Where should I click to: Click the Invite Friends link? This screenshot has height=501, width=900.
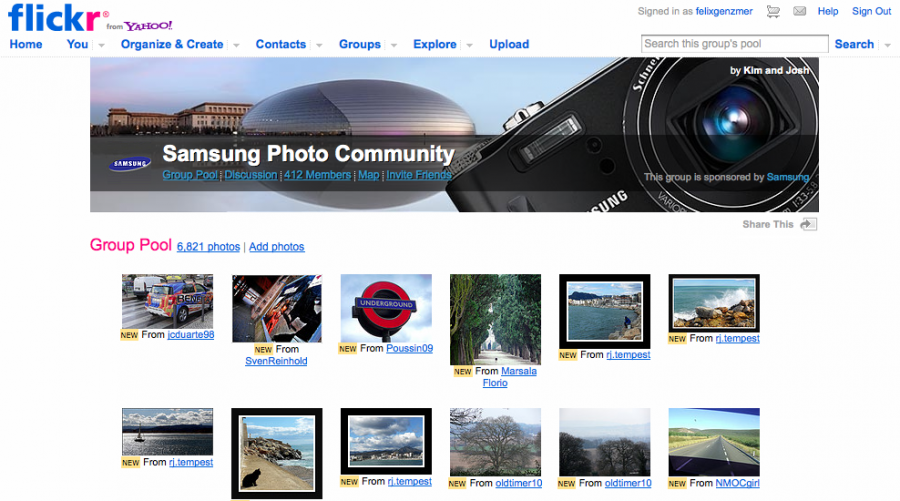[x=419, y=175]
